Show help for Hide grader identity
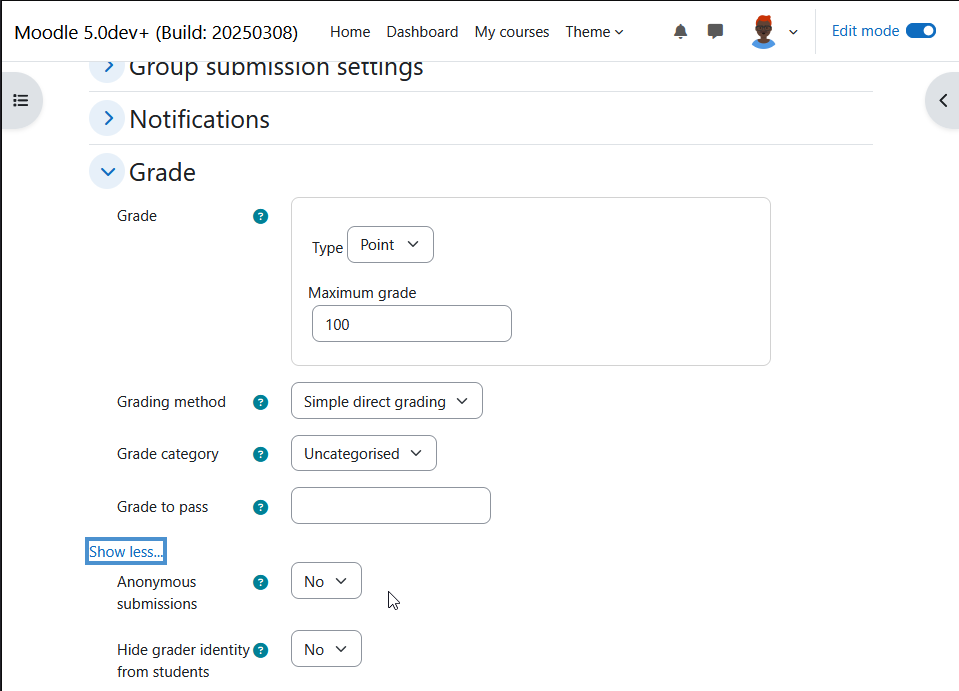Viewport: 959px width, 691px height. 261,650
